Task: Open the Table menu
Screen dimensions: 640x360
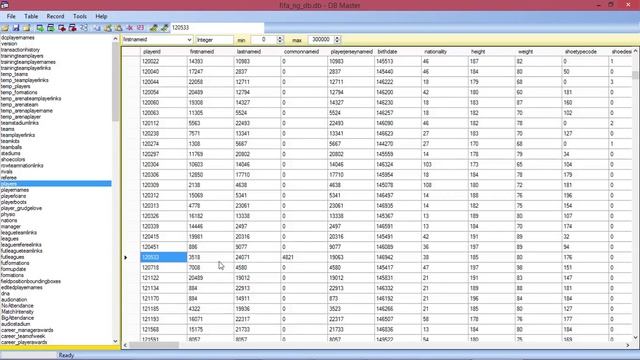Action: coord(31,16)
